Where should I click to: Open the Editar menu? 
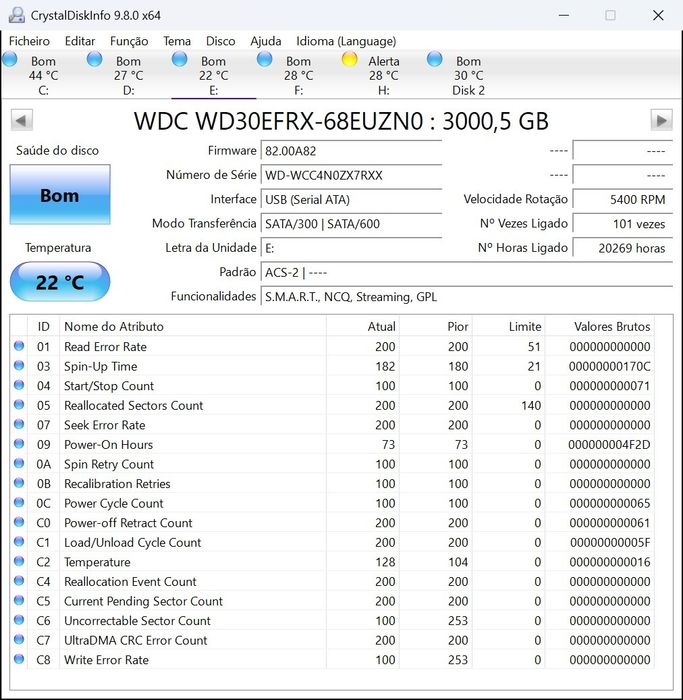point(80,41)
